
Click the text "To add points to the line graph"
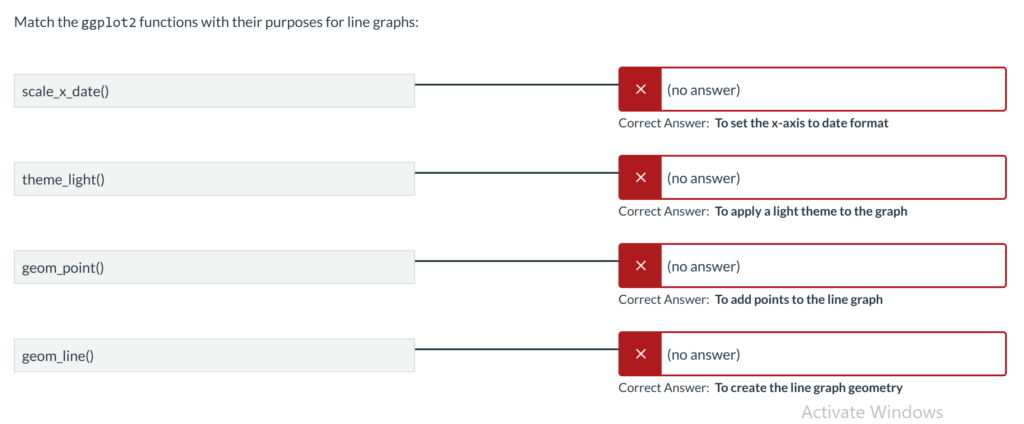(x=798, y=299)
